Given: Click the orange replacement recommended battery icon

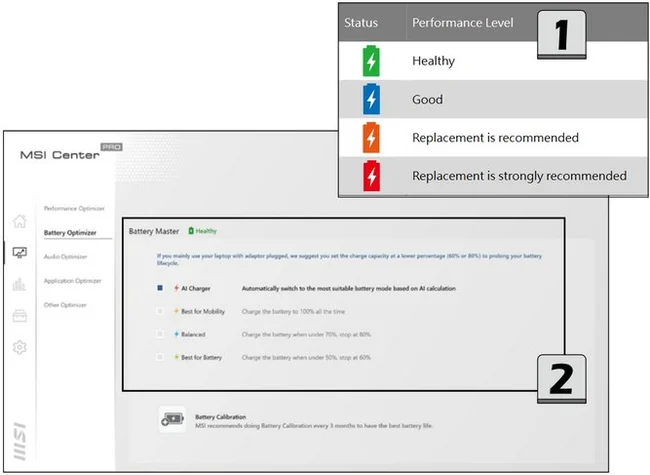Looking at the screenshot, I should 371,138.
